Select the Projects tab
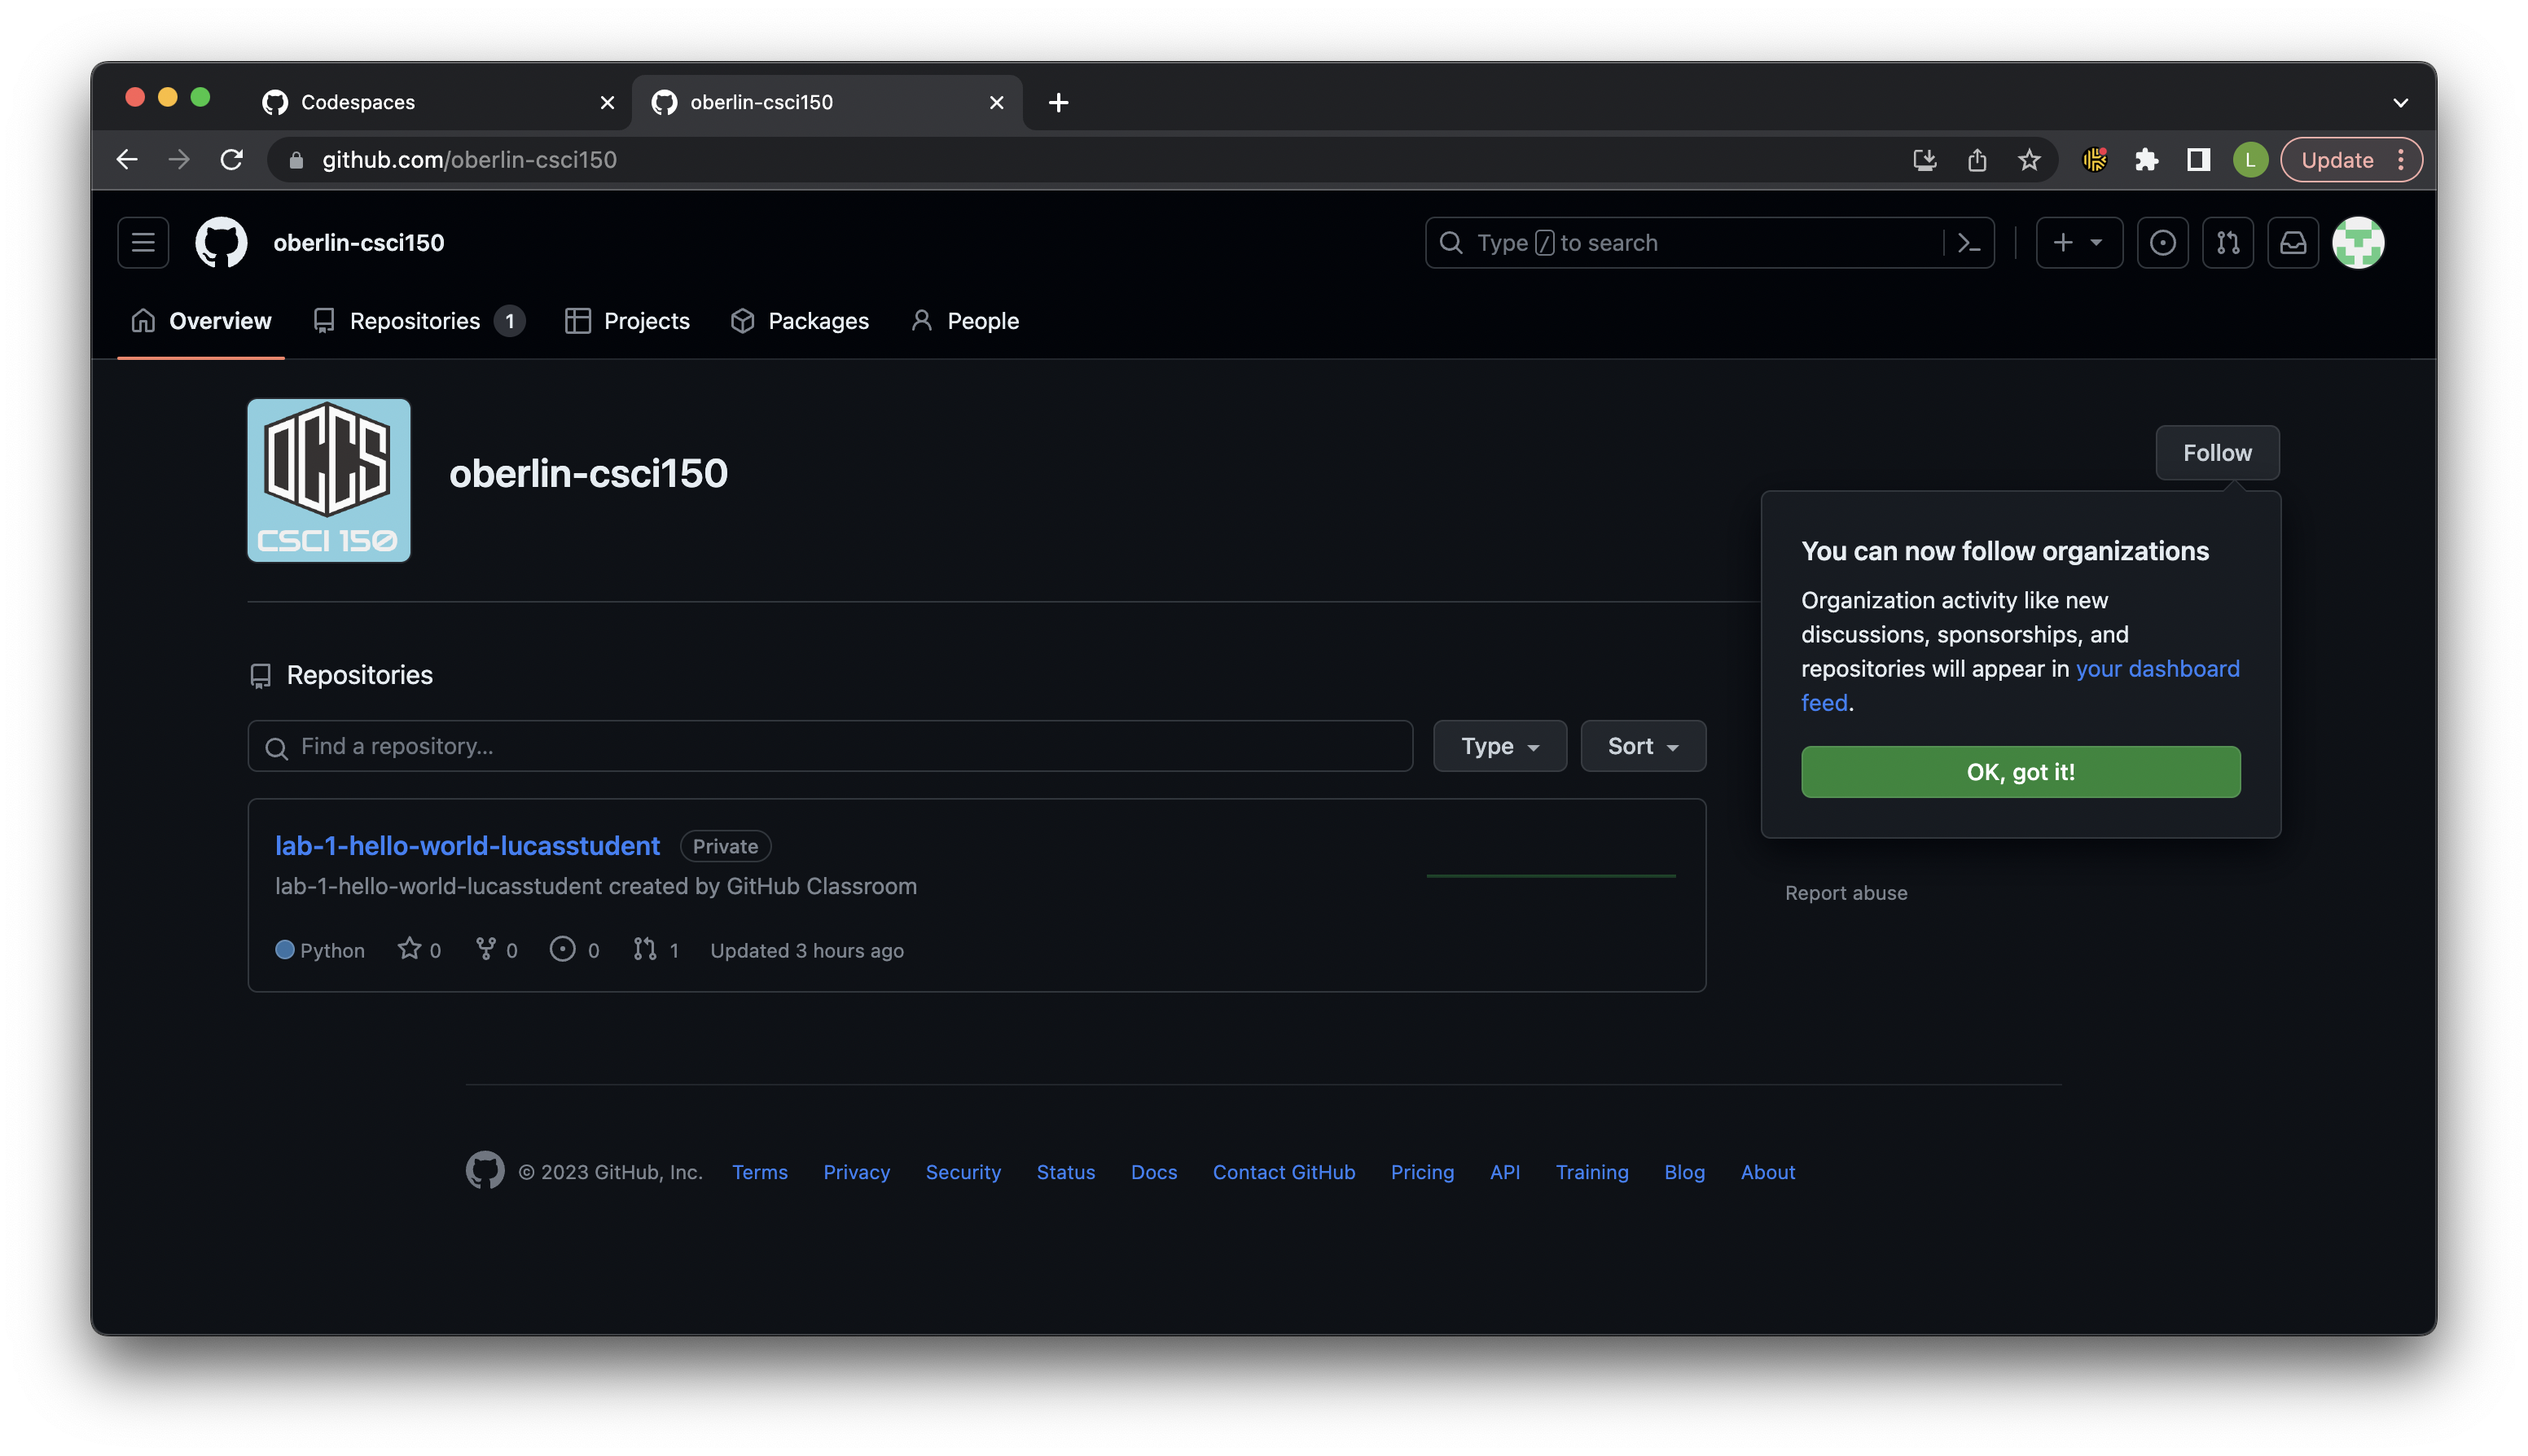 pos(627,321)
